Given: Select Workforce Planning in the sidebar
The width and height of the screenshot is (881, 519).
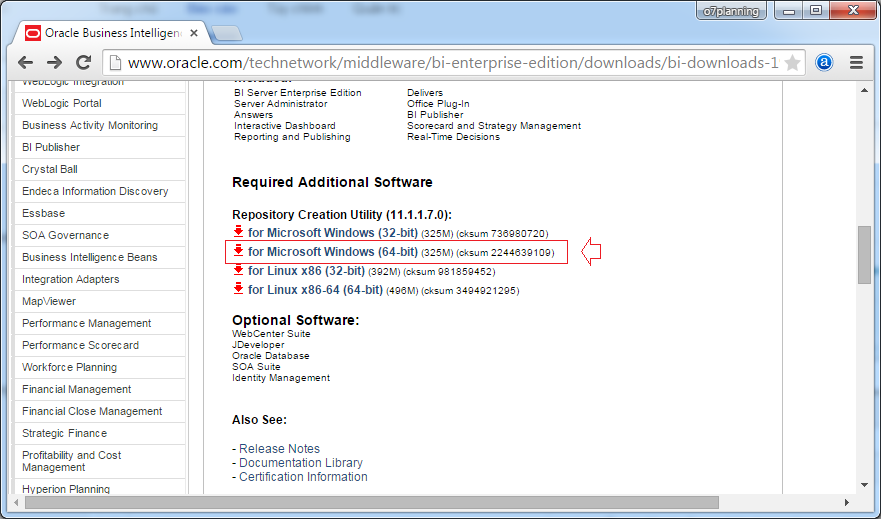Looking at the screenshot, I should pos(100,367).
